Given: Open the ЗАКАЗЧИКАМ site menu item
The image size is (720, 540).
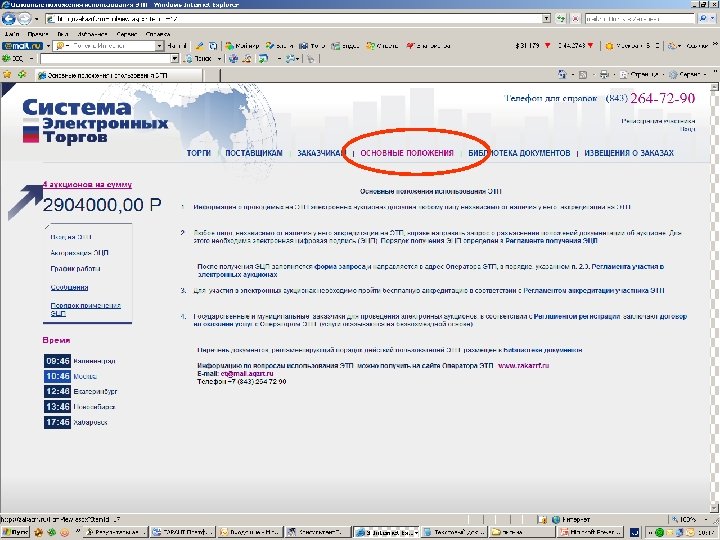Looking at the screenshot, I should pyautogui.click(x=321, y=153).
